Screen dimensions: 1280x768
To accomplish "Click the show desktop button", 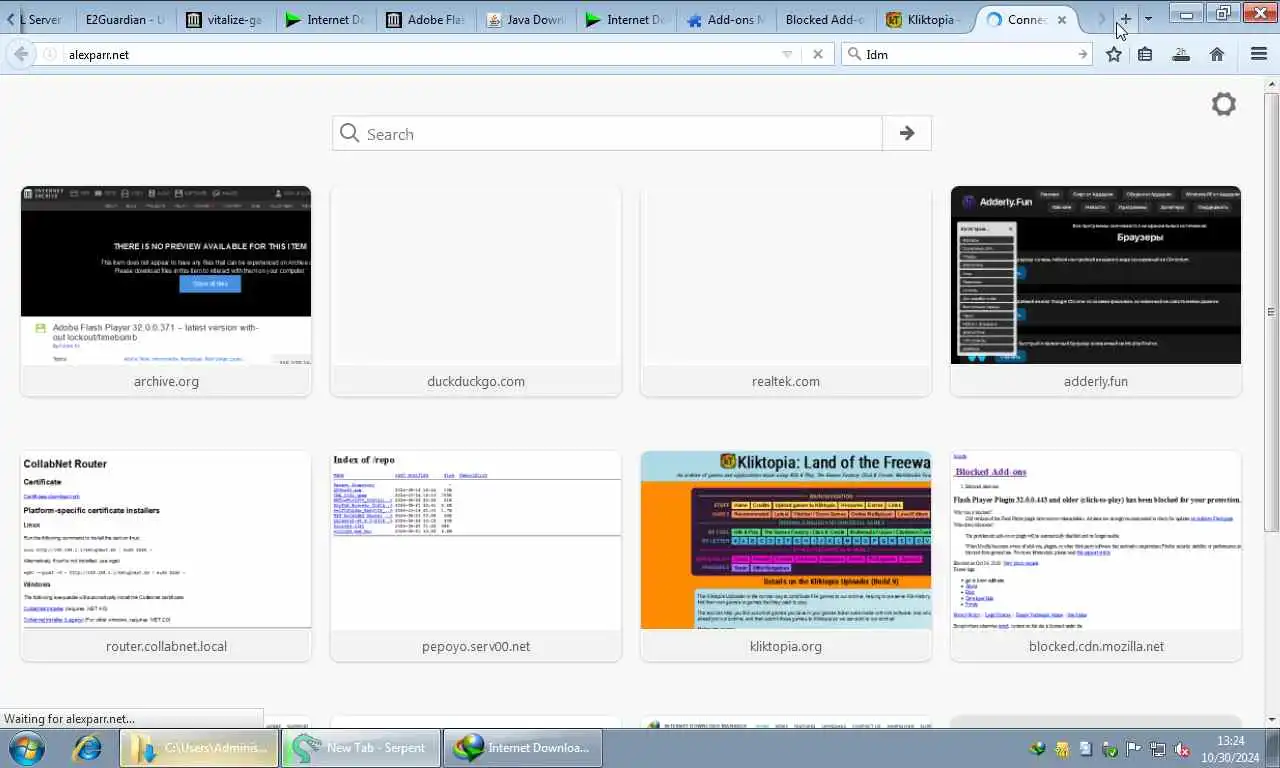I will tap(1273, 748).
